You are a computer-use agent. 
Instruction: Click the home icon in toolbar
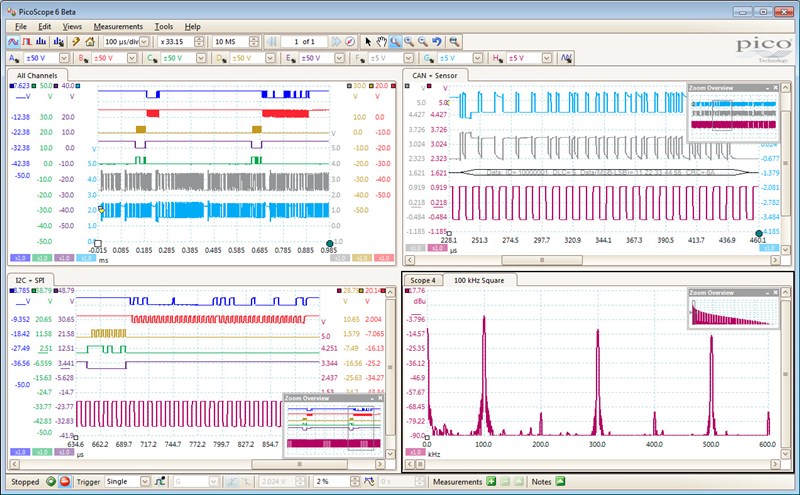pyautogui.click(x=90, y=42)
